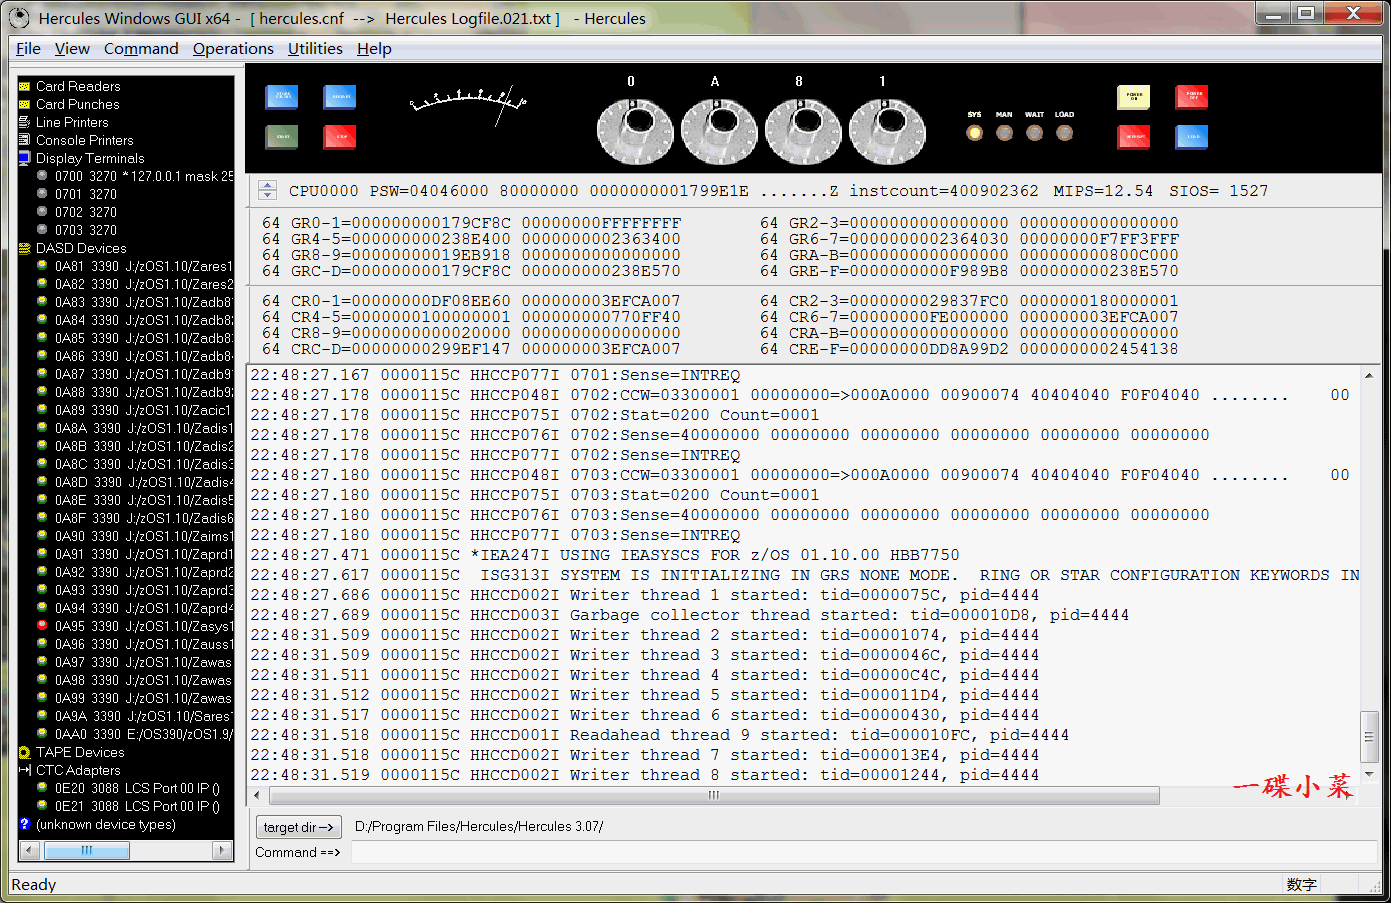Click the blue Load panel button
The height and width of the screenshot is (903, 1391).
[1191, 137]
